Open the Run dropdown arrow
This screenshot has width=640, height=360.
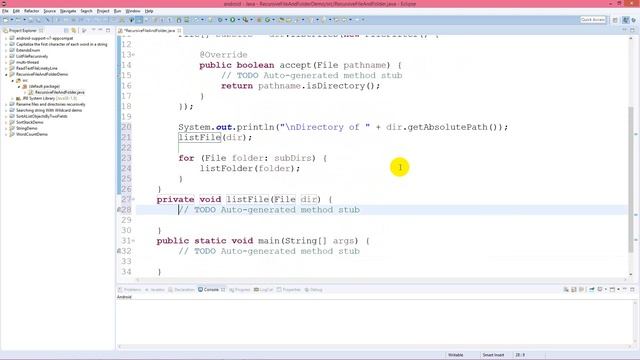[238, 20]
